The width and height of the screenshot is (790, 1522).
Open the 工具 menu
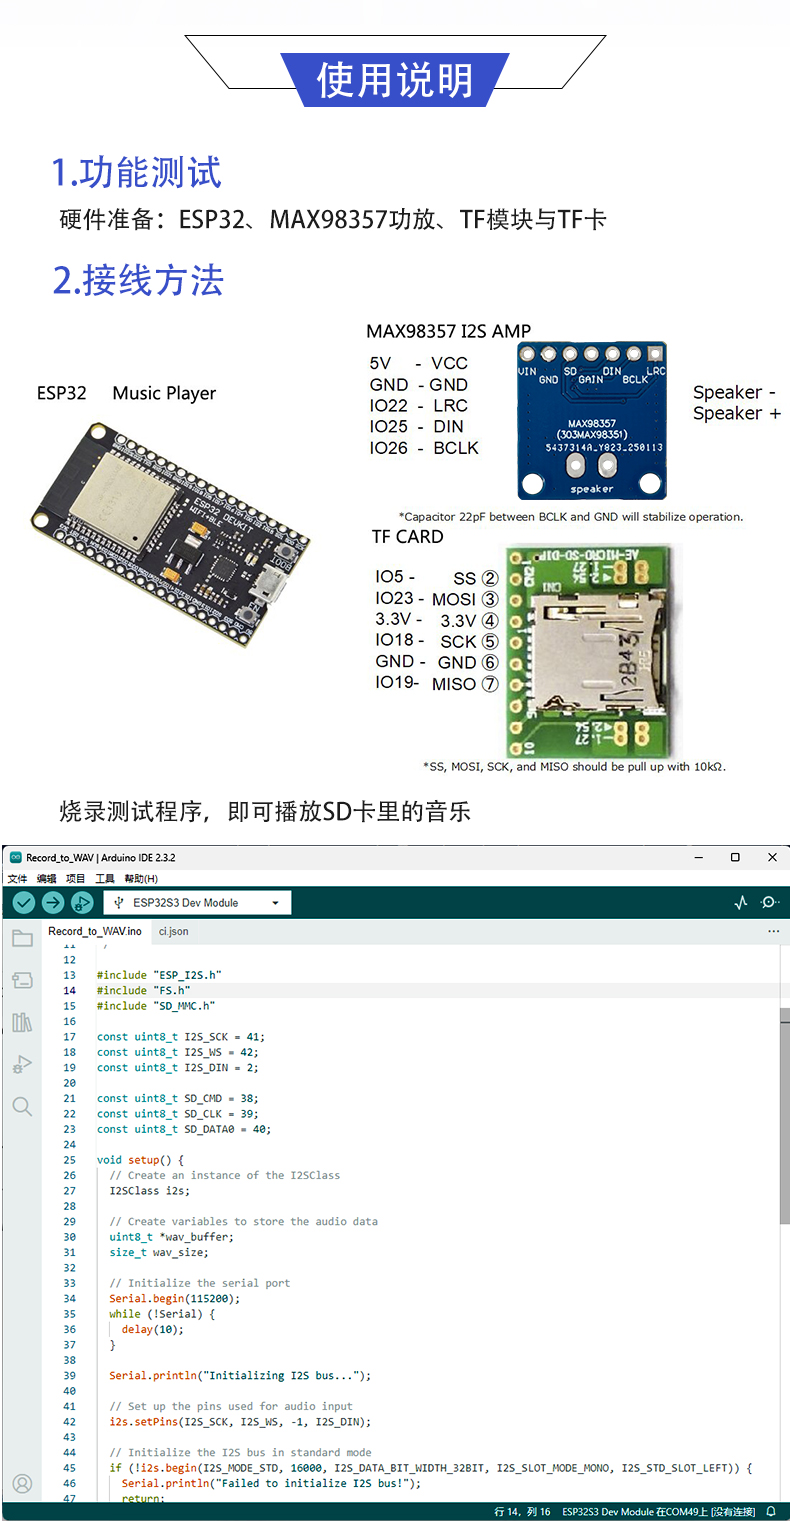104,878
